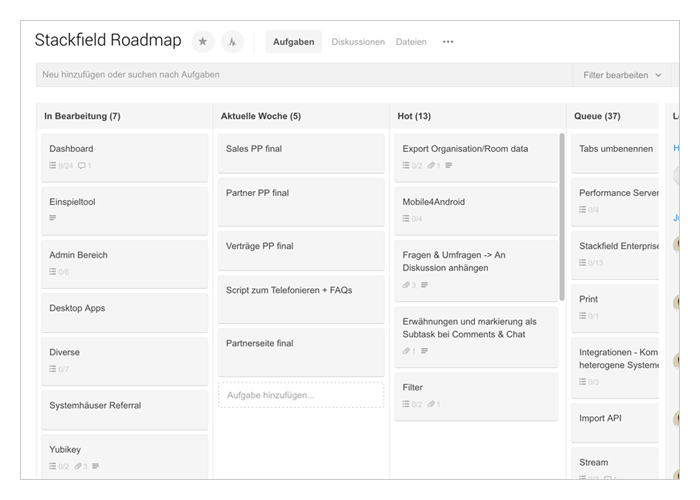This screenshot has height=500, width=700.
Task: Open the Desktop Apps task card
Action: pos(125,312)
